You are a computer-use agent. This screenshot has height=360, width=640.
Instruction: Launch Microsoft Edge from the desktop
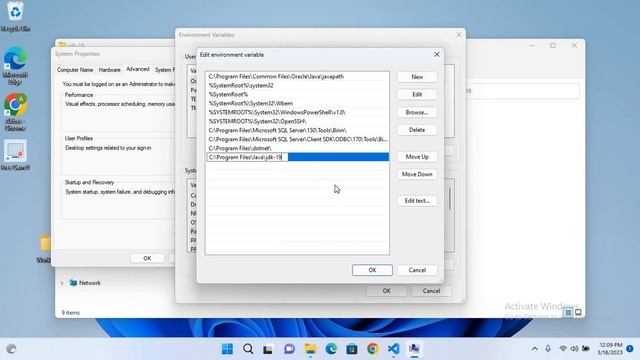click(x=15, y=65)
